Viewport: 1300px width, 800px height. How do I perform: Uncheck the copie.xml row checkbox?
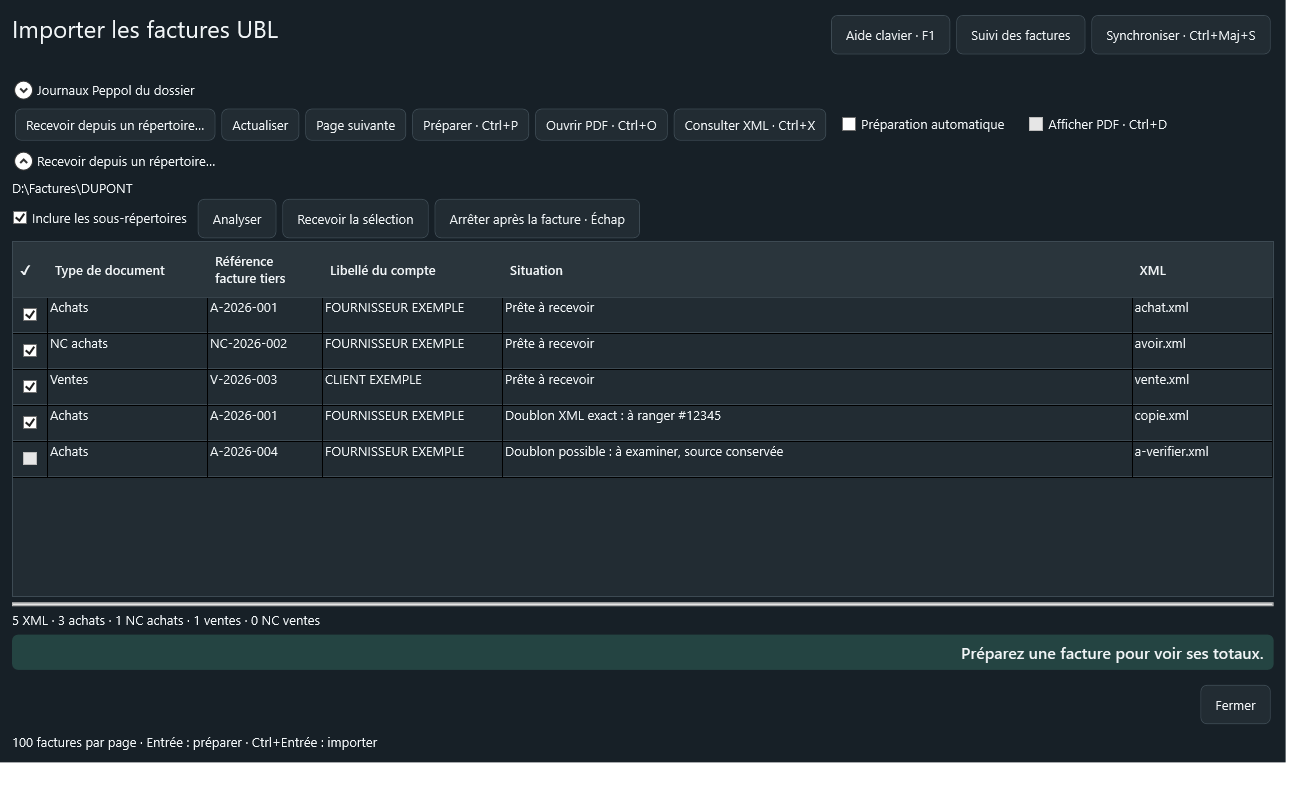(x=30, y=423)
